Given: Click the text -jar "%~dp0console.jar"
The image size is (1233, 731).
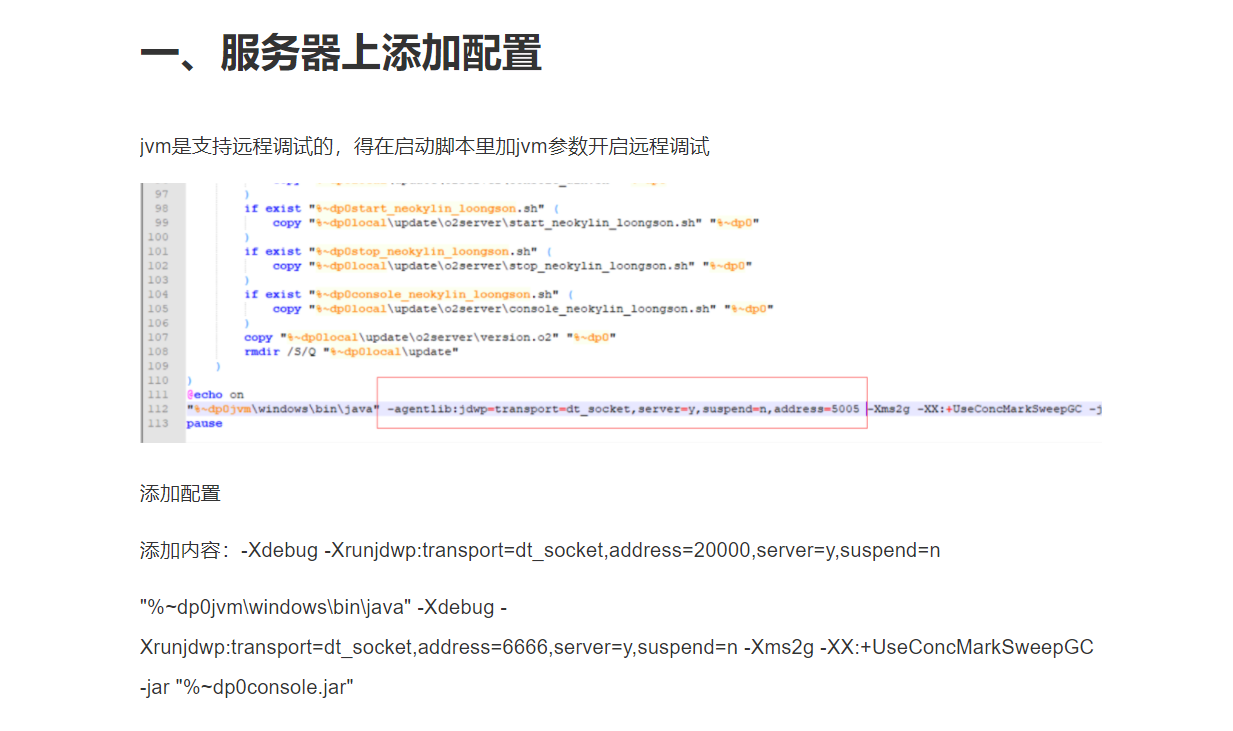Looking at the screenshot, I should click(x=247, y=687).
